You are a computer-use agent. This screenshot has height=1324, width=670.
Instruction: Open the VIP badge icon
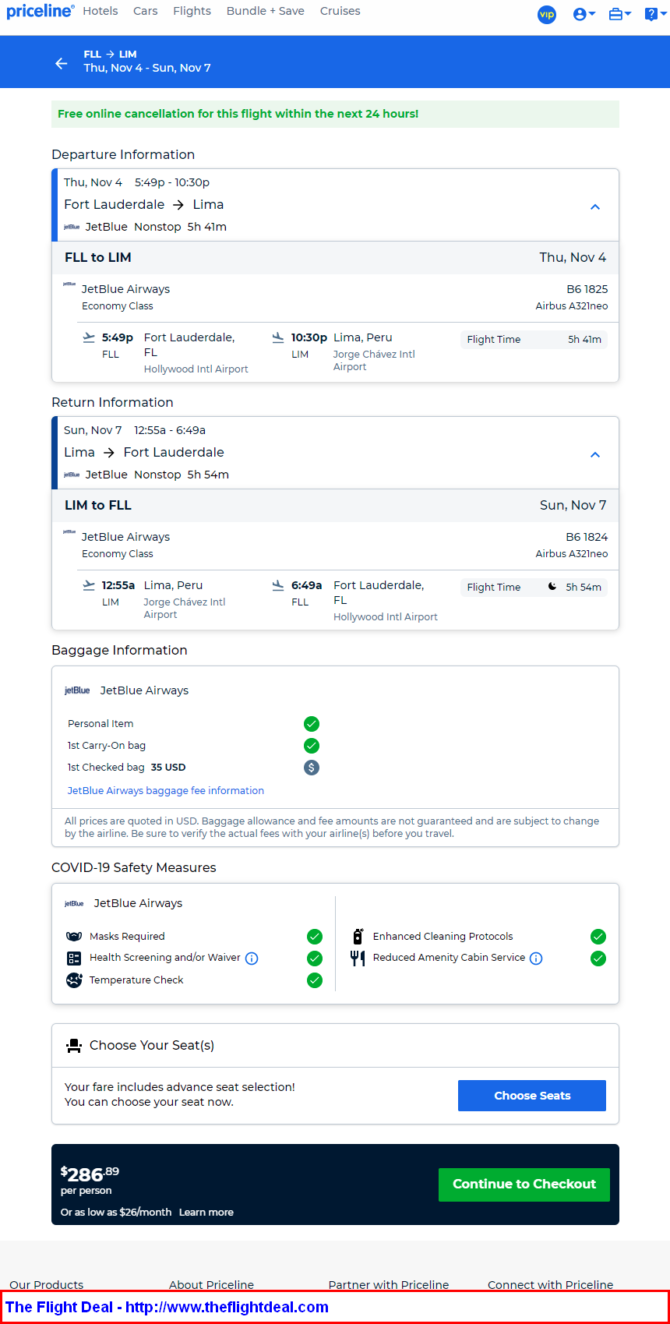click(x=546, y=14)
